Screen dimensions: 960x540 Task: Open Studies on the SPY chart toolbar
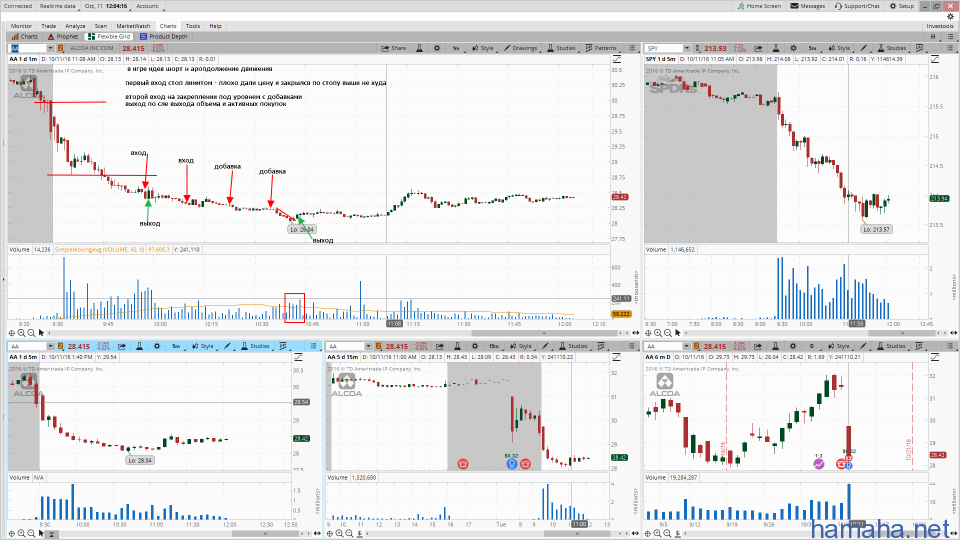click(x=892, y=48)
